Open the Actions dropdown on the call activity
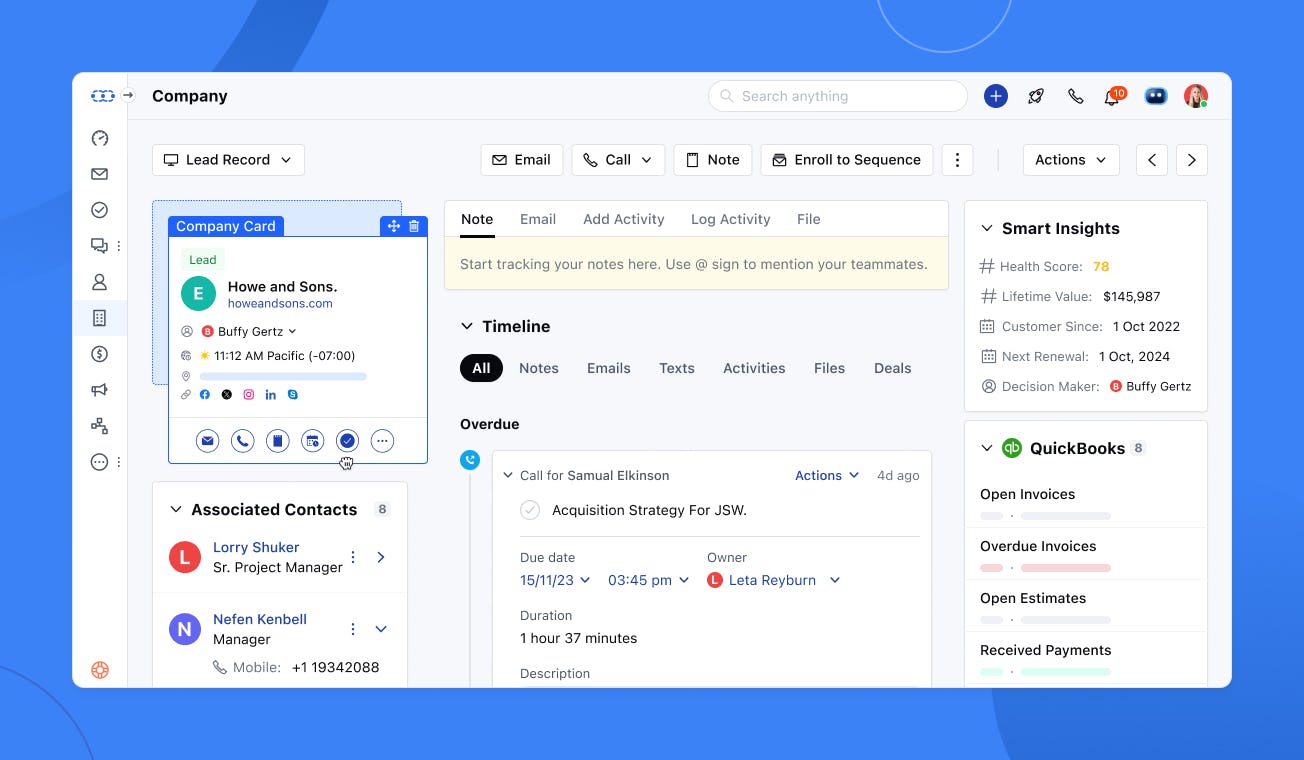Image resolution: width=1304 pixels, height=760 pixels. [827, 476]
